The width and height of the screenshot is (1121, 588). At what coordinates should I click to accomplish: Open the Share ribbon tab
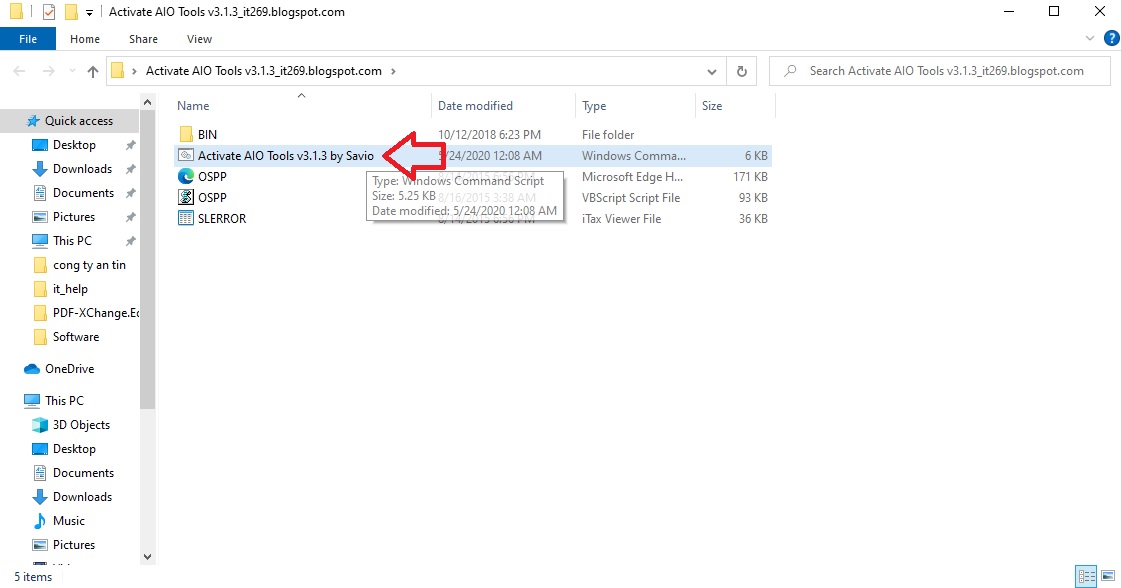(x=142, y=38)
